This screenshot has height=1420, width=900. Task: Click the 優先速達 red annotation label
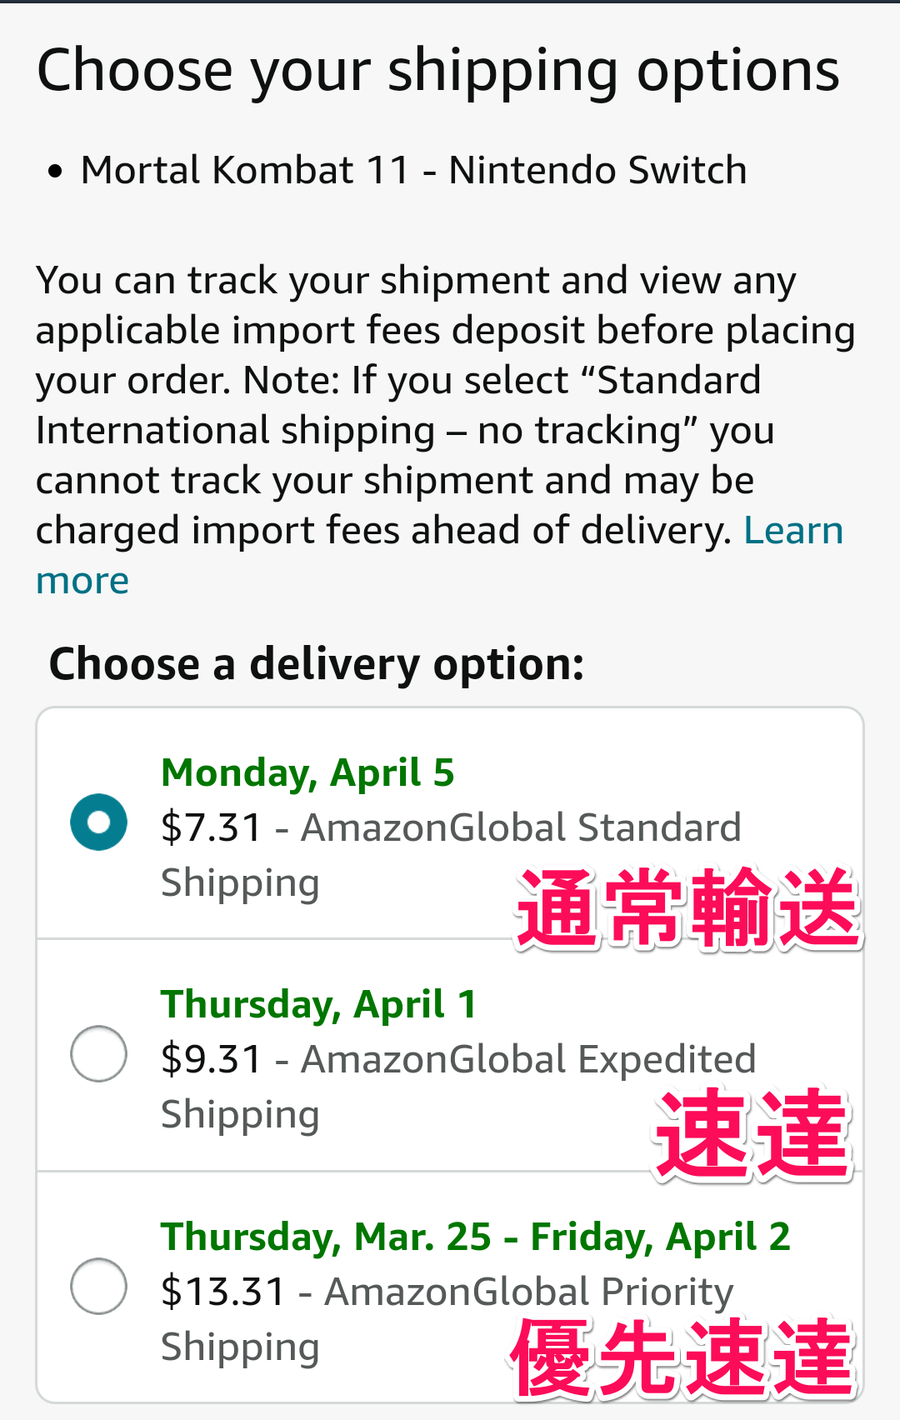pyautogui.click(x=683, y=1358)
